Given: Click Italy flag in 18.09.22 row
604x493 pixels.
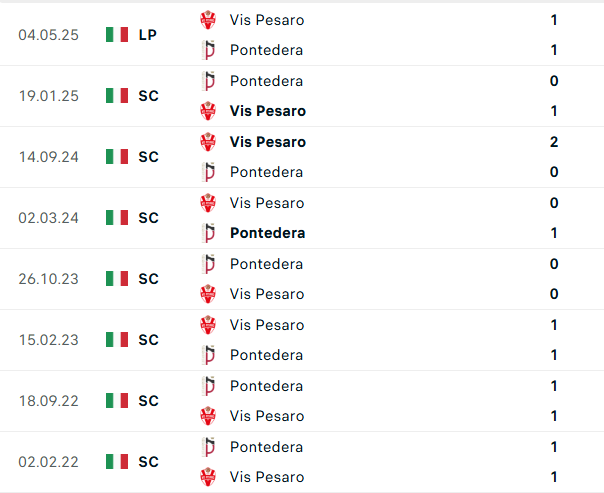Looking at the screenshot, I should 117,401.
